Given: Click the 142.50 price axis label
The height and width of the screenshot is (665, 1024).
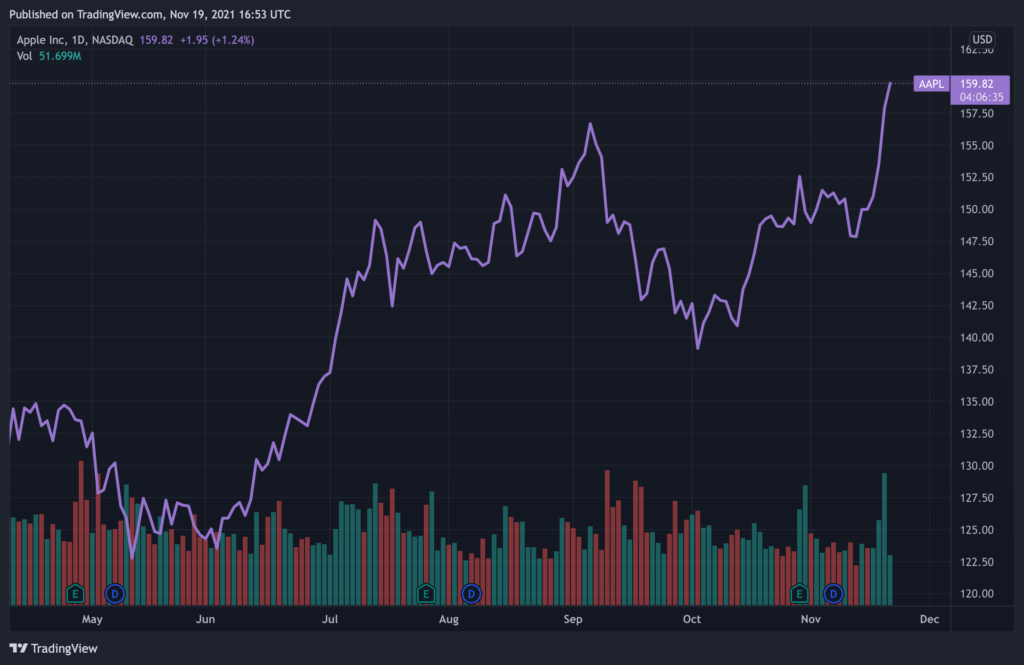Looking at the screenshot, I should pos(976,306).
